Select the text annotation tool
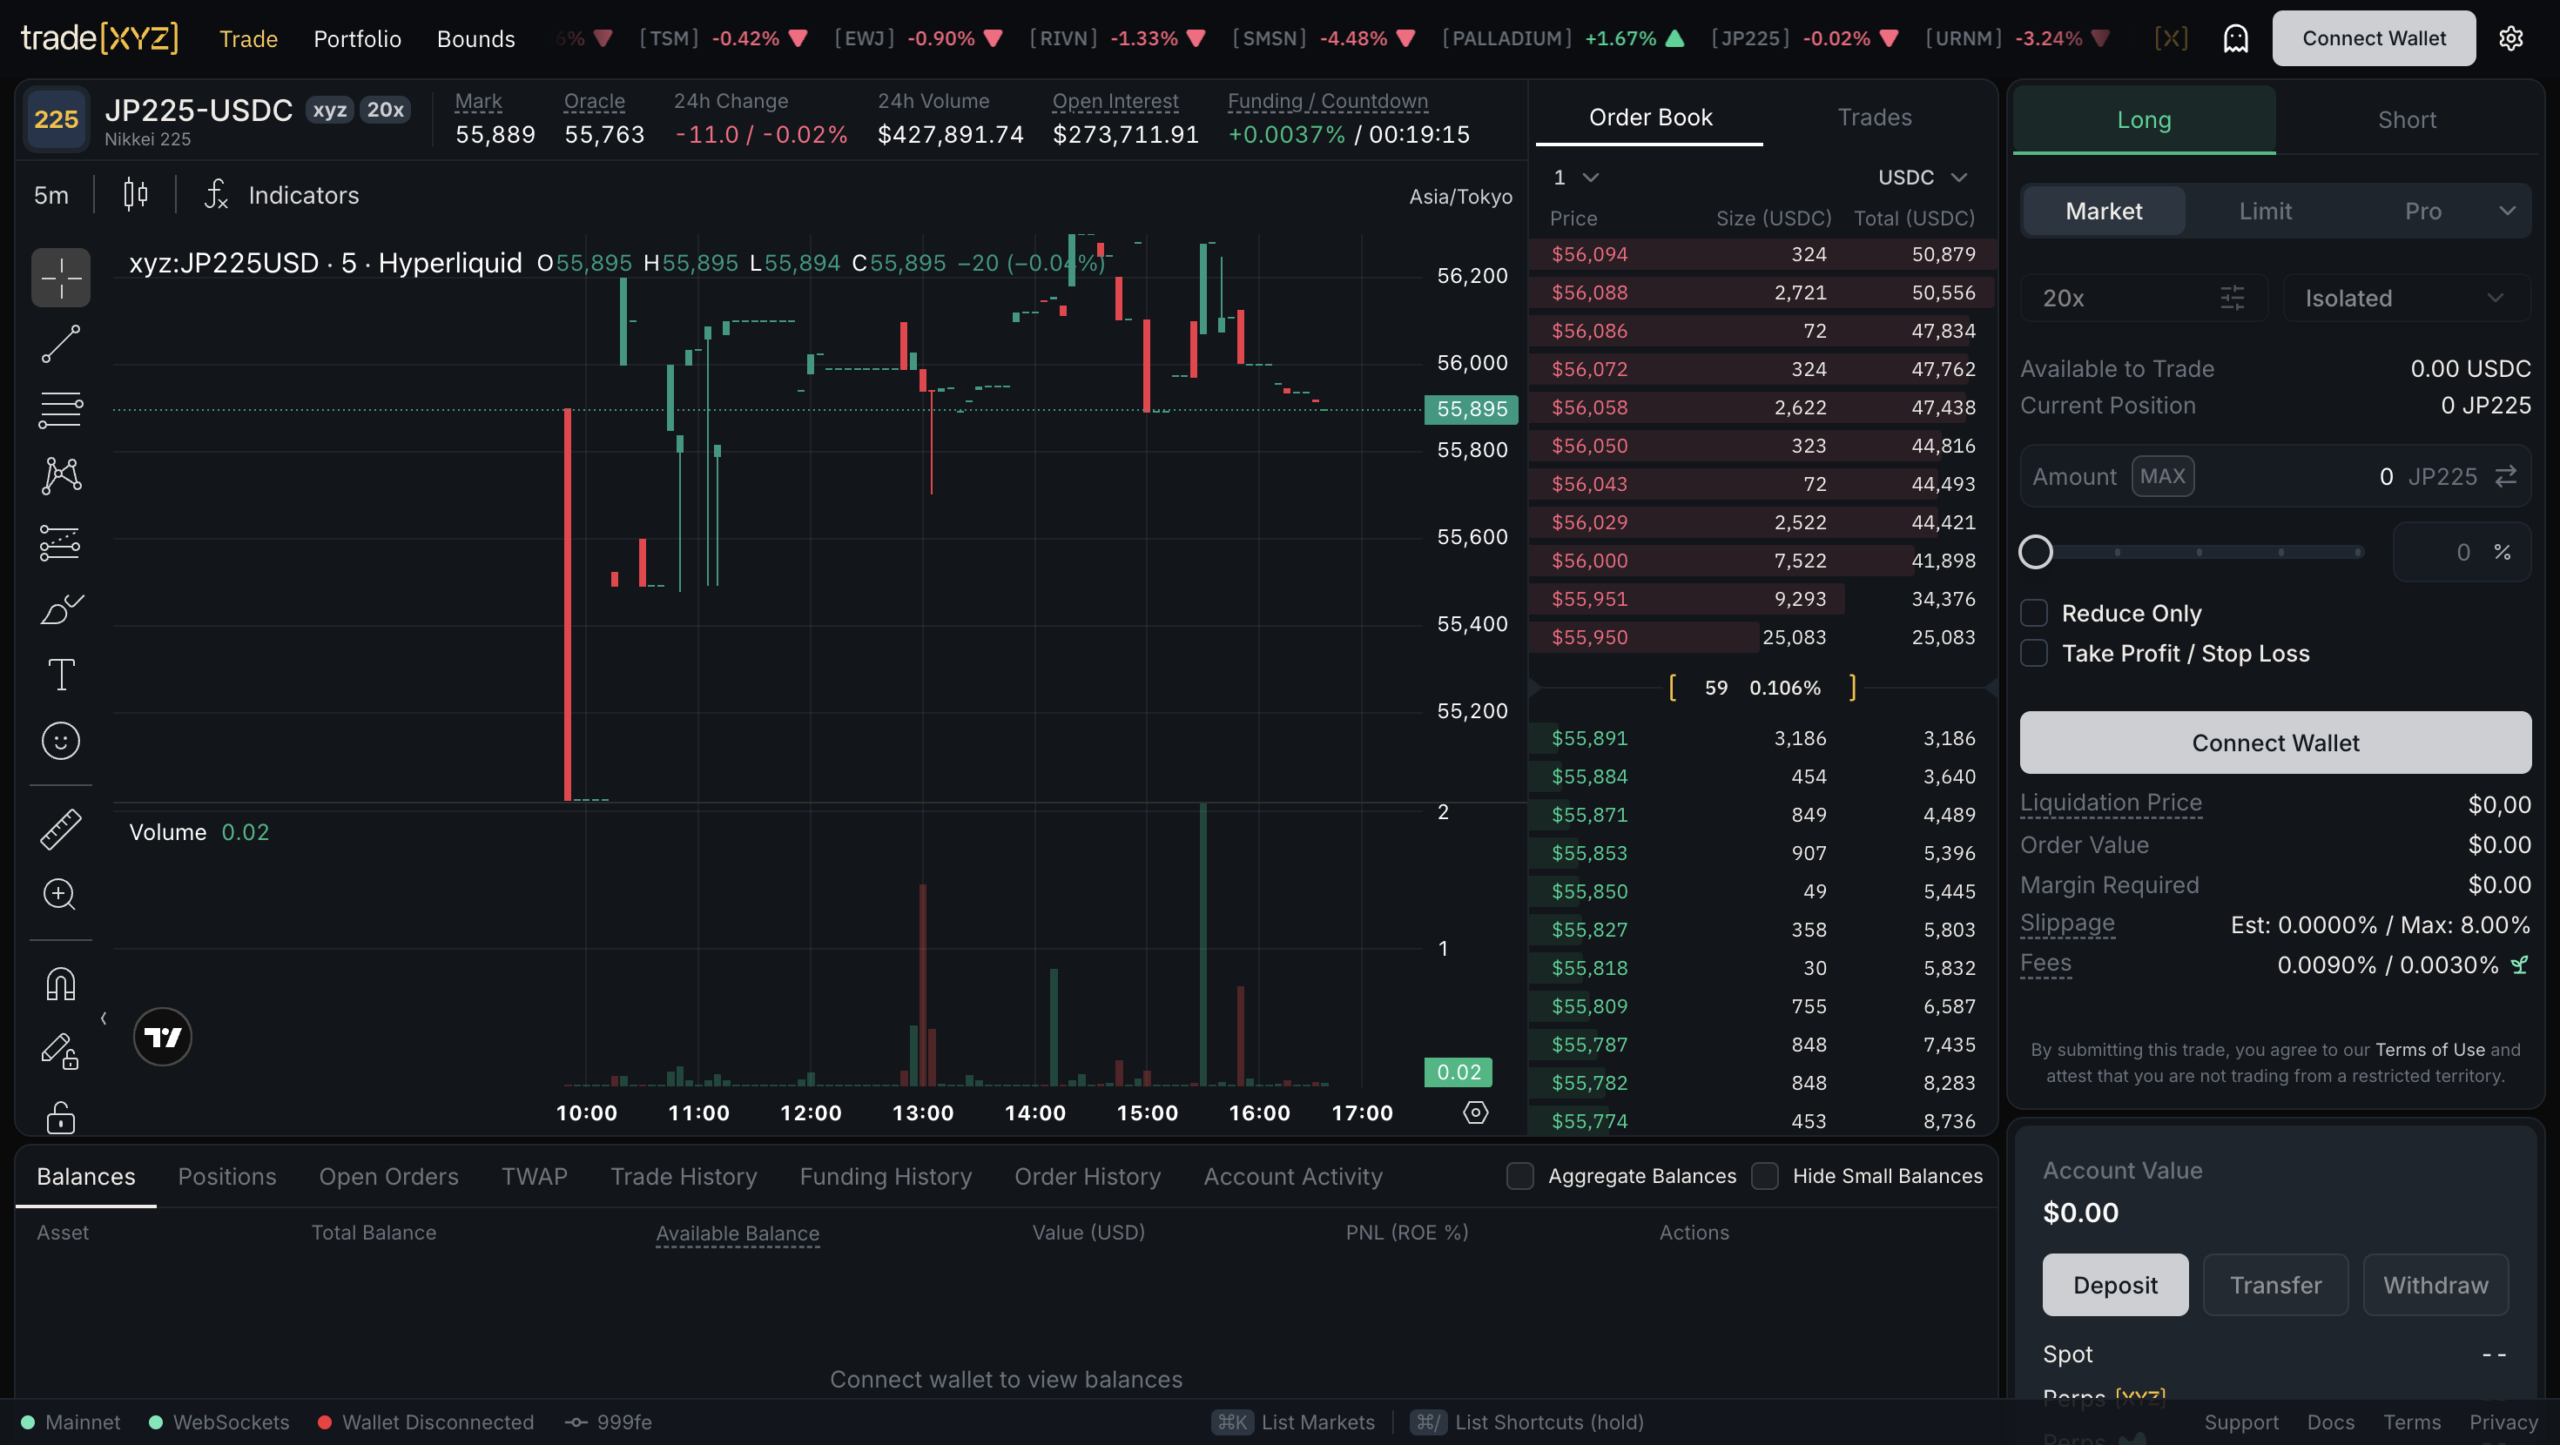 pyautogui.click(x=61, y=675)
